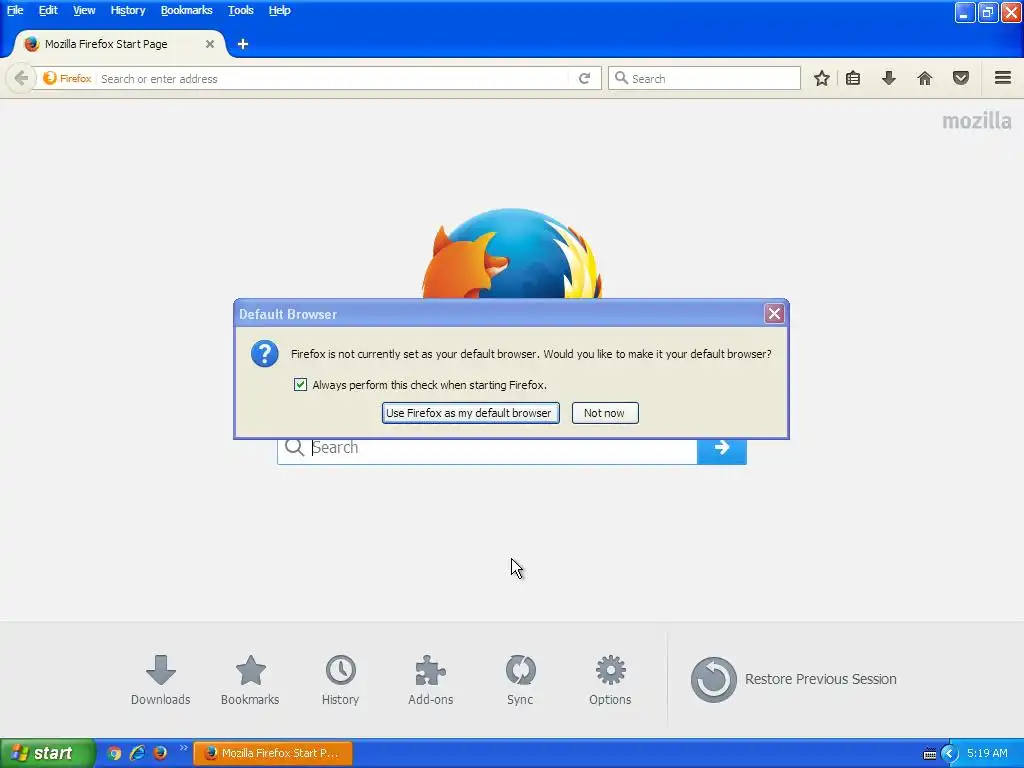The width and height of the screenshot is (1024, 768).
Task: Launch Firefox from quick launch bar
Action: [x=160, y=753]
